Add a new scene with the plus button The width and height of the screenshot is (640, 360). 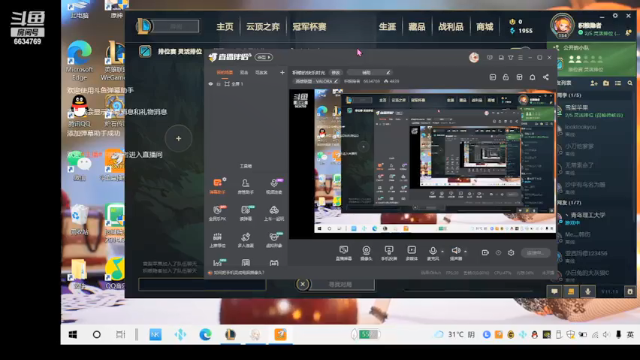(x=282, y=73)
